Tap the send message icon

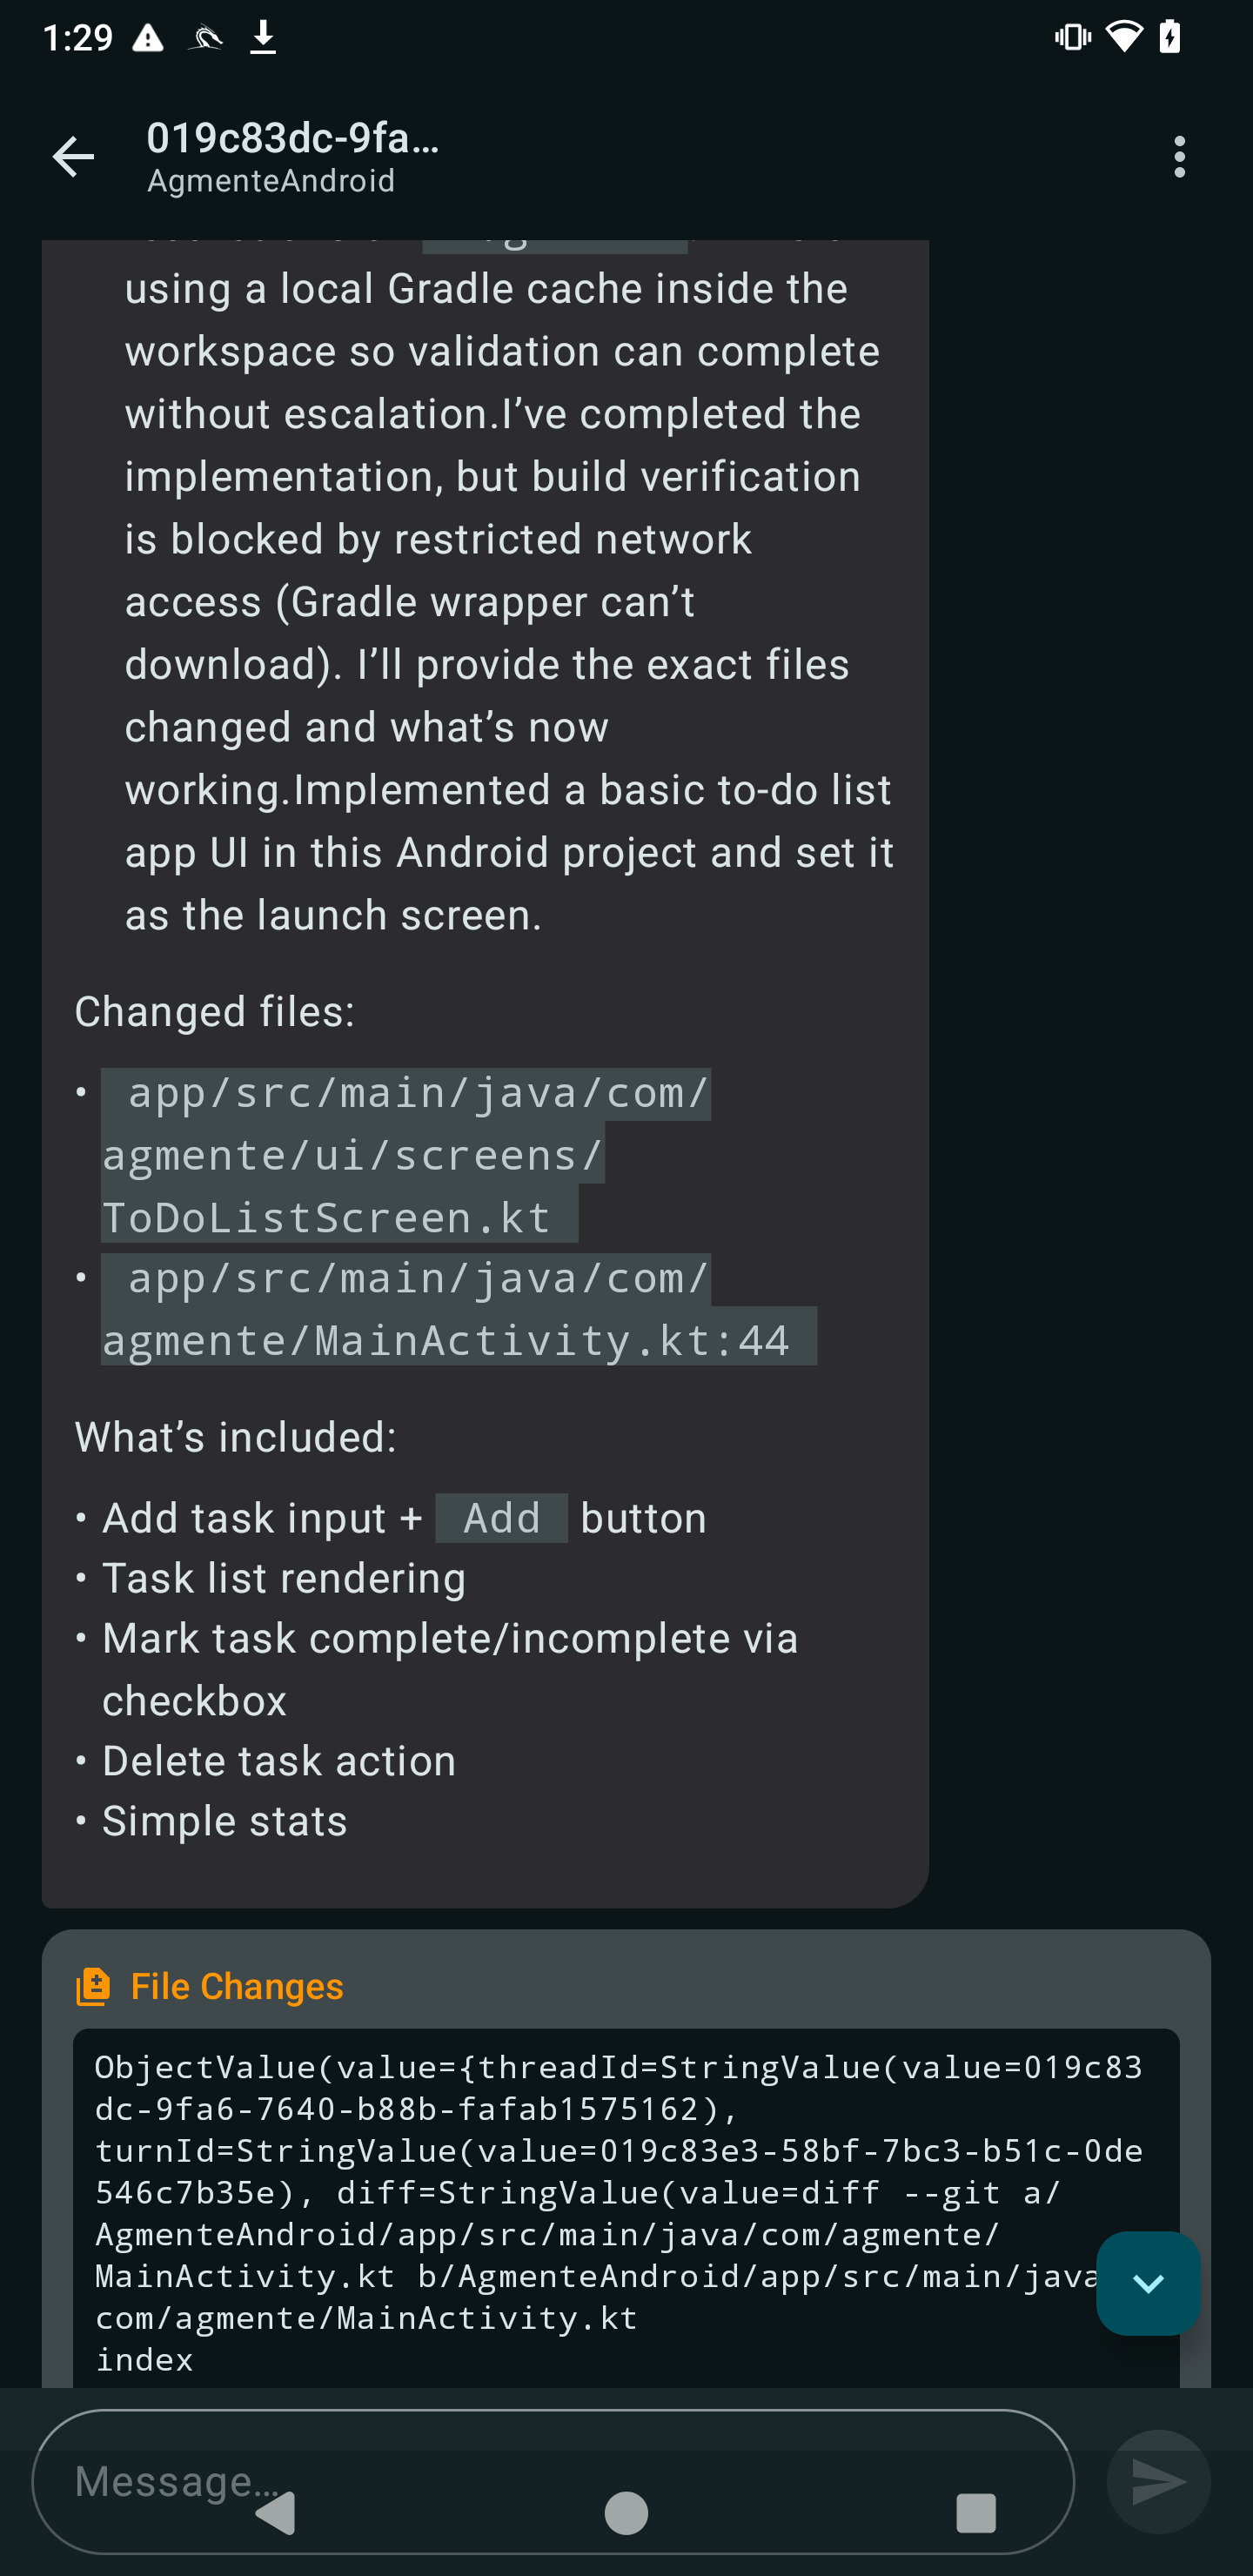(1157, 2481)
